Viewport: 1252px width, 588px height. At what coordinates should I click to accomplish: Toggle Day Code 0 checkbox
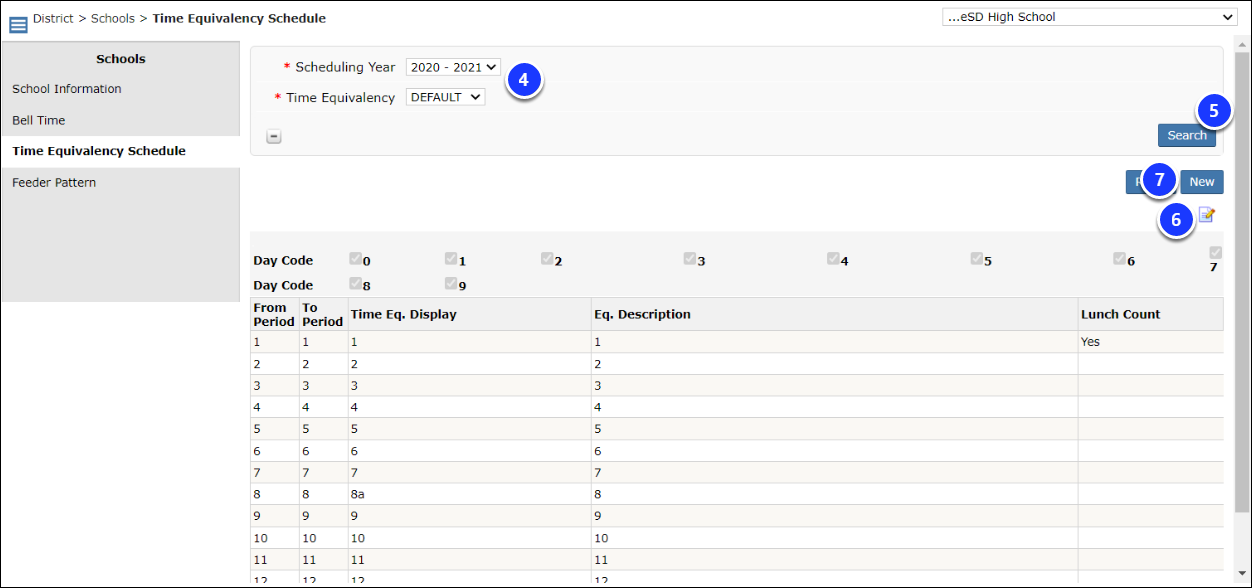point(356,258)
